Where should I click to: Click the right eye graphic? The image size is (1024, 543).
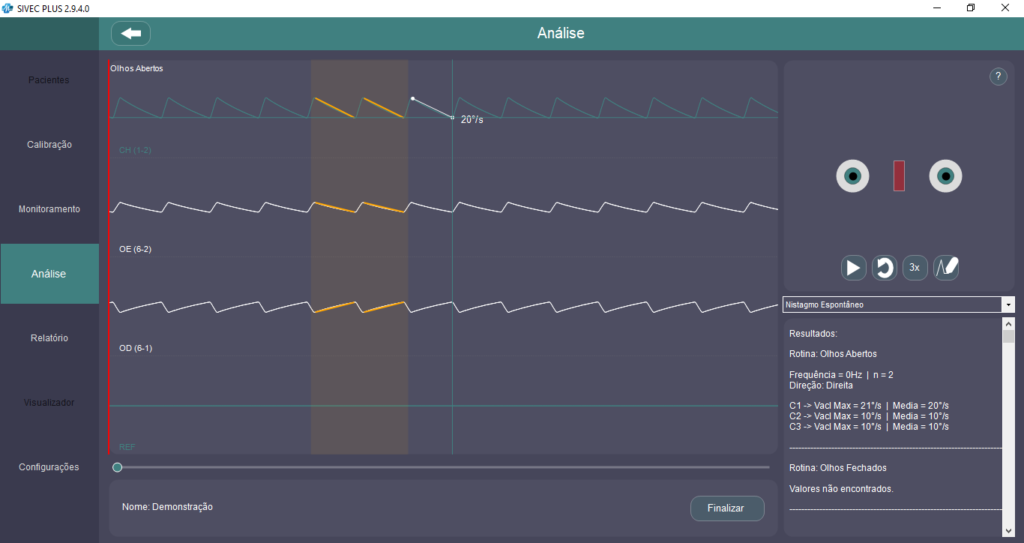pos(945,176)
